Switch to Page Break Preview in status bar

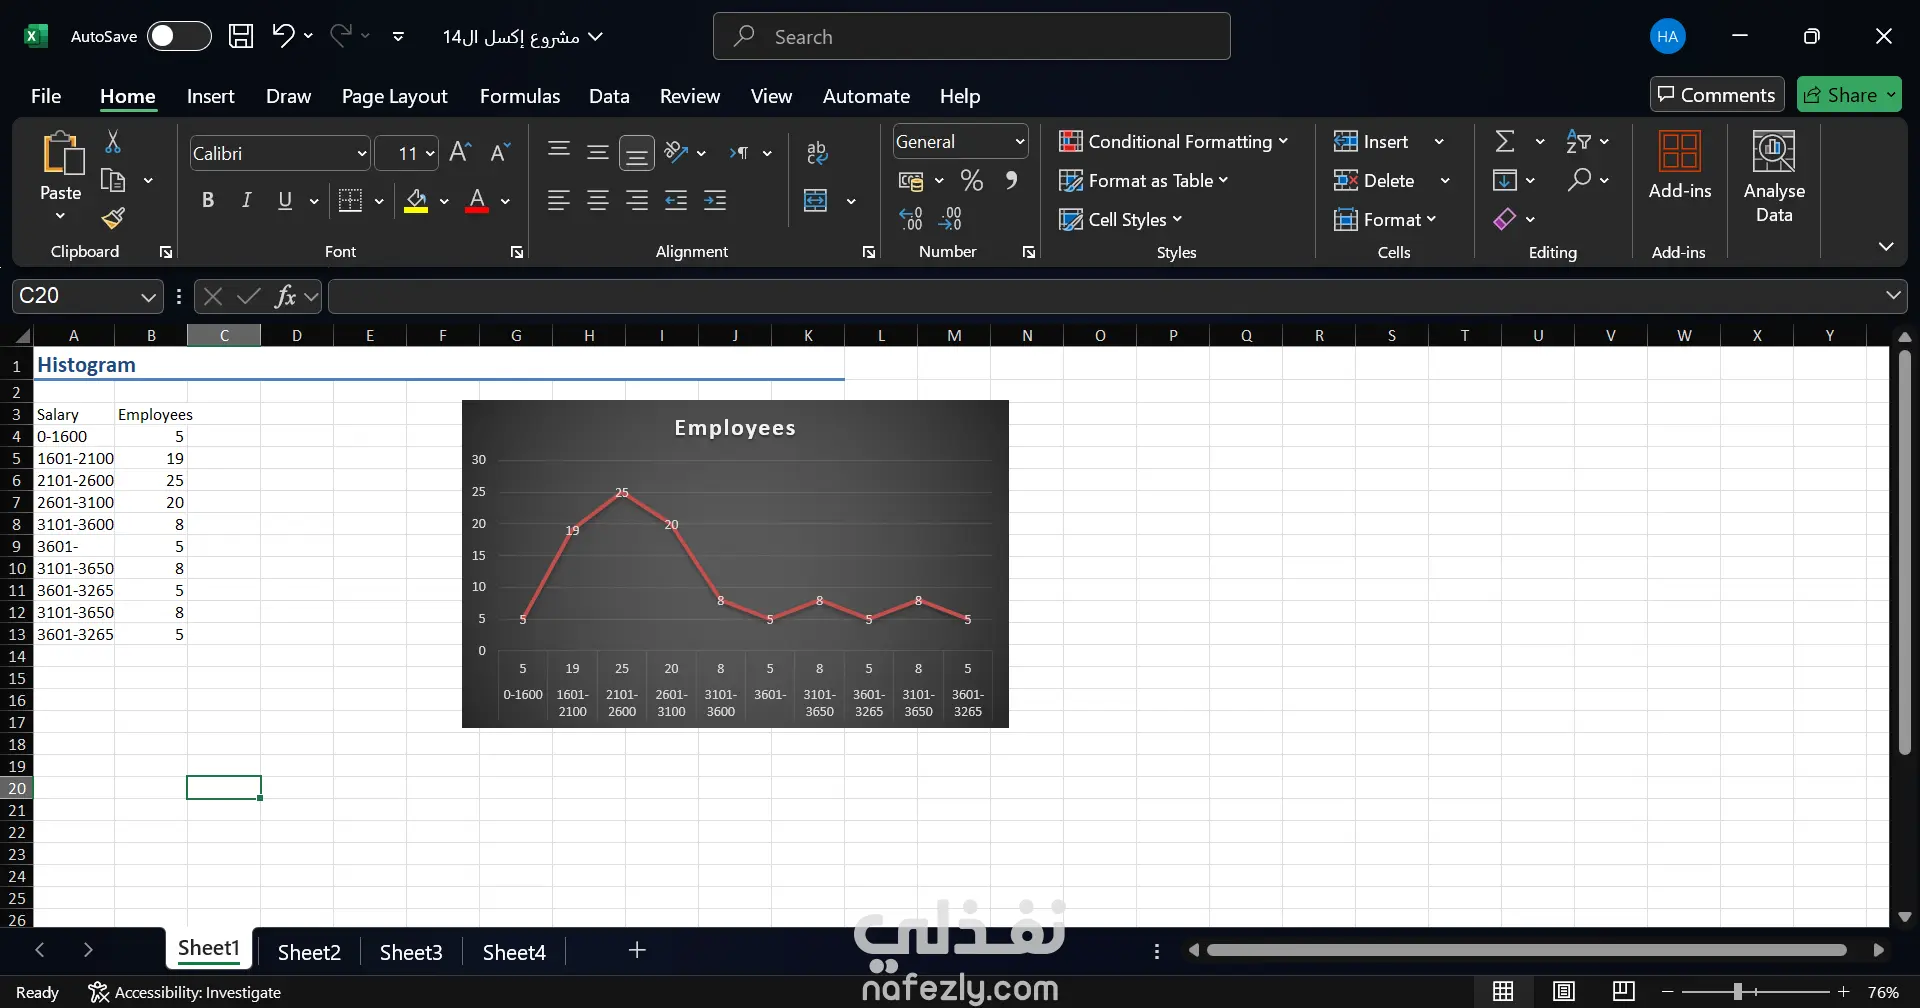pyautogui.click(x=1624, y=992)
